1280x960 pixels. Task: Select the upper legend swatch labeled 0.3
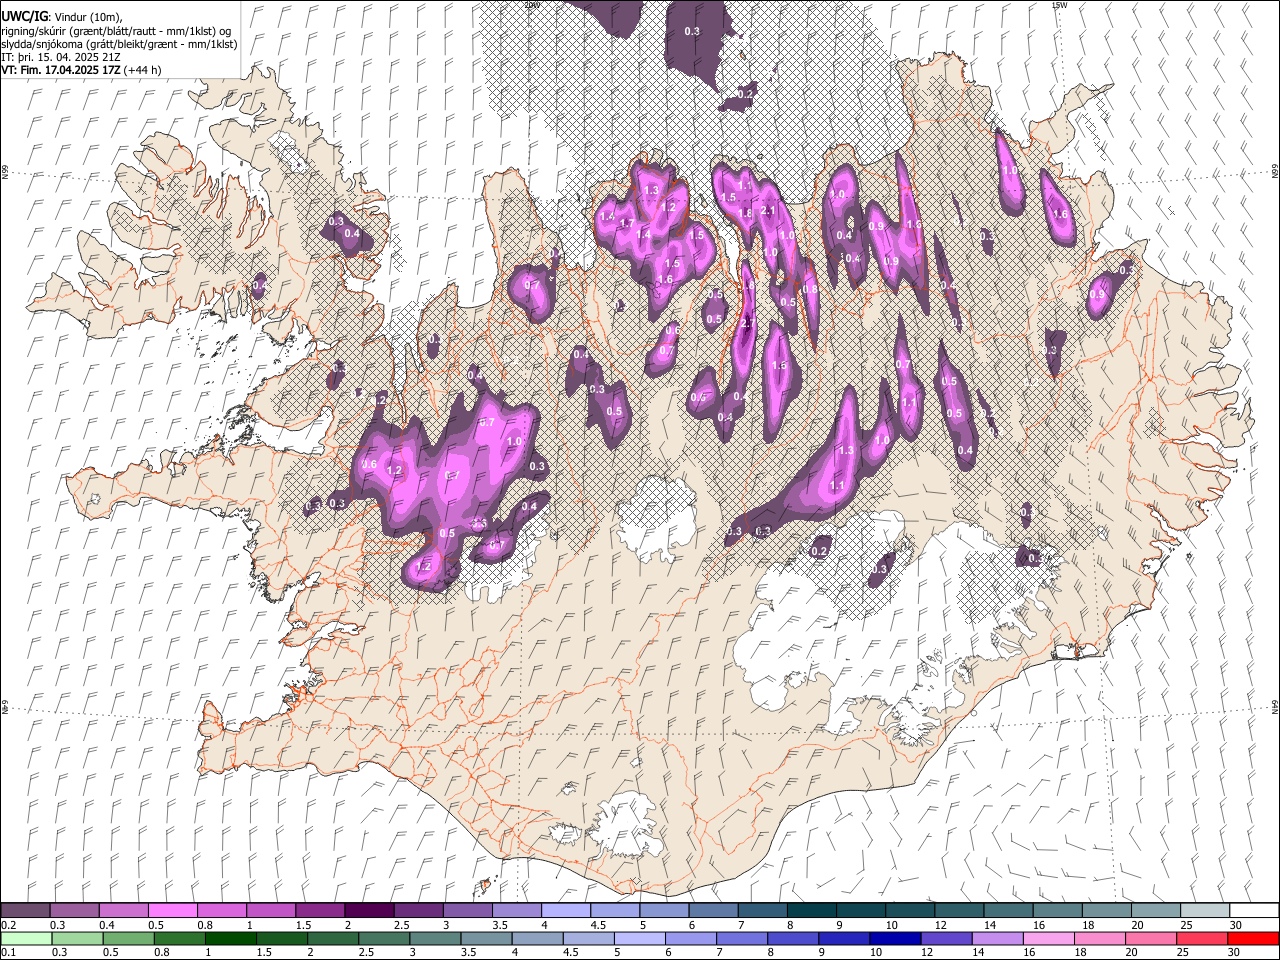tap(74, 910)
